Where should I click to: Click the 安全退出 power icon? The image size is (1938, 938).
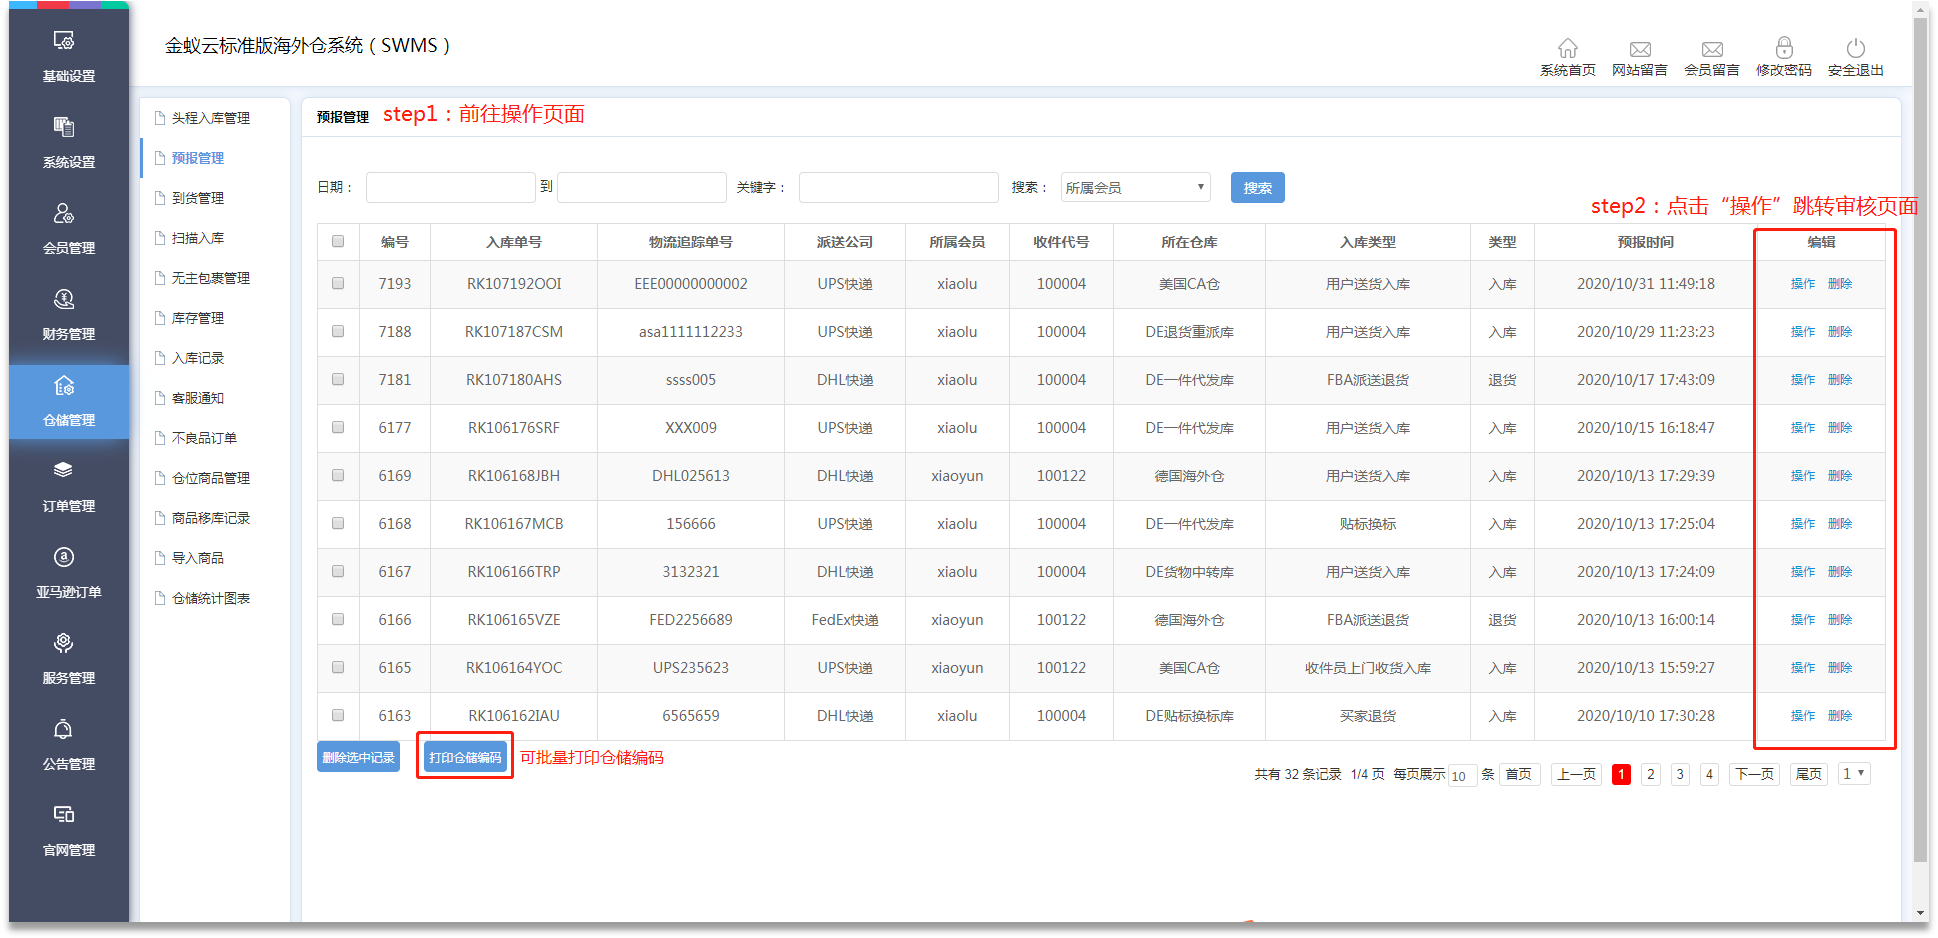(x=1855, y=48)
